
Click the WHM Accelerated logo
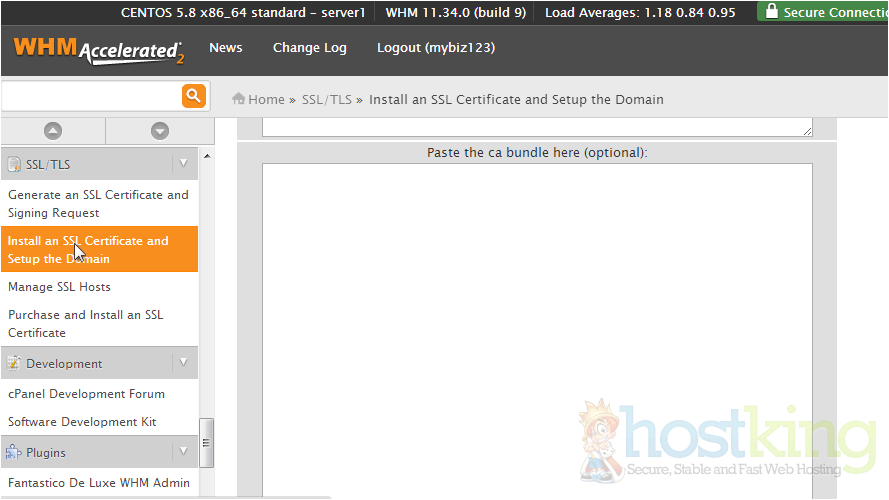point(98,50)
